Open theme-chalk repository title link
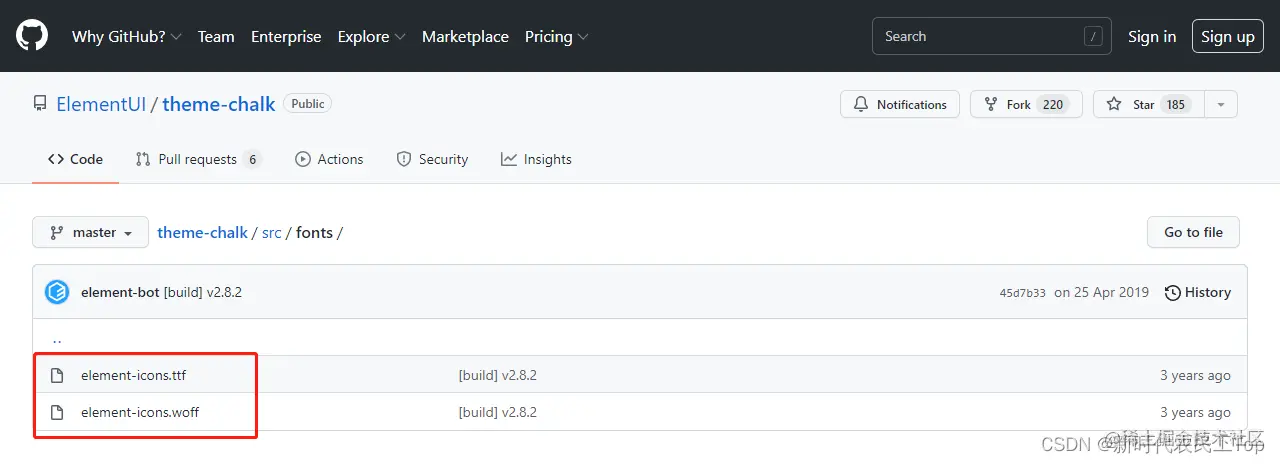 (x=218, y=104)
